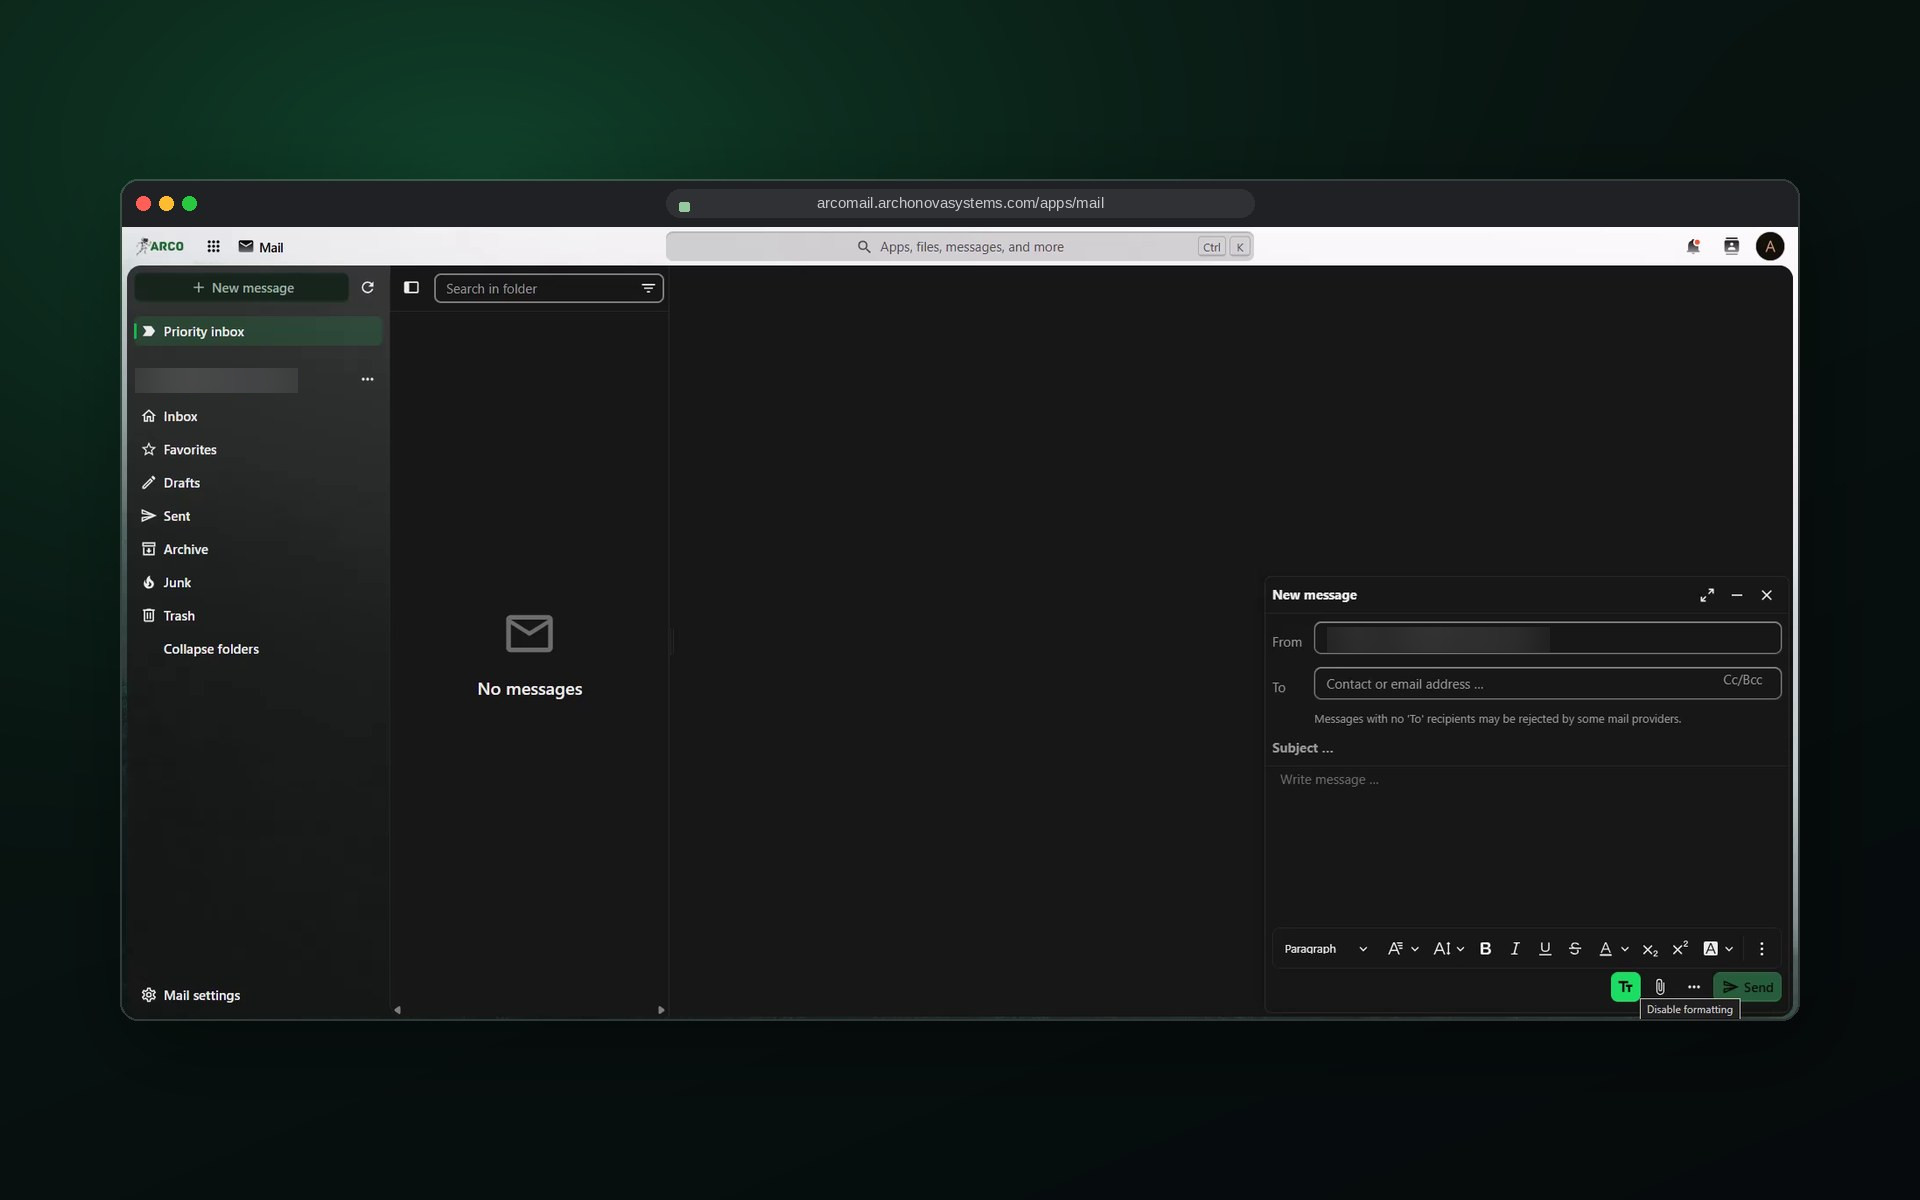Image resolution: width=1920 pixels, height=1200 pixels.
Task: Open the font family dropdown
Action: [1403, 949]
